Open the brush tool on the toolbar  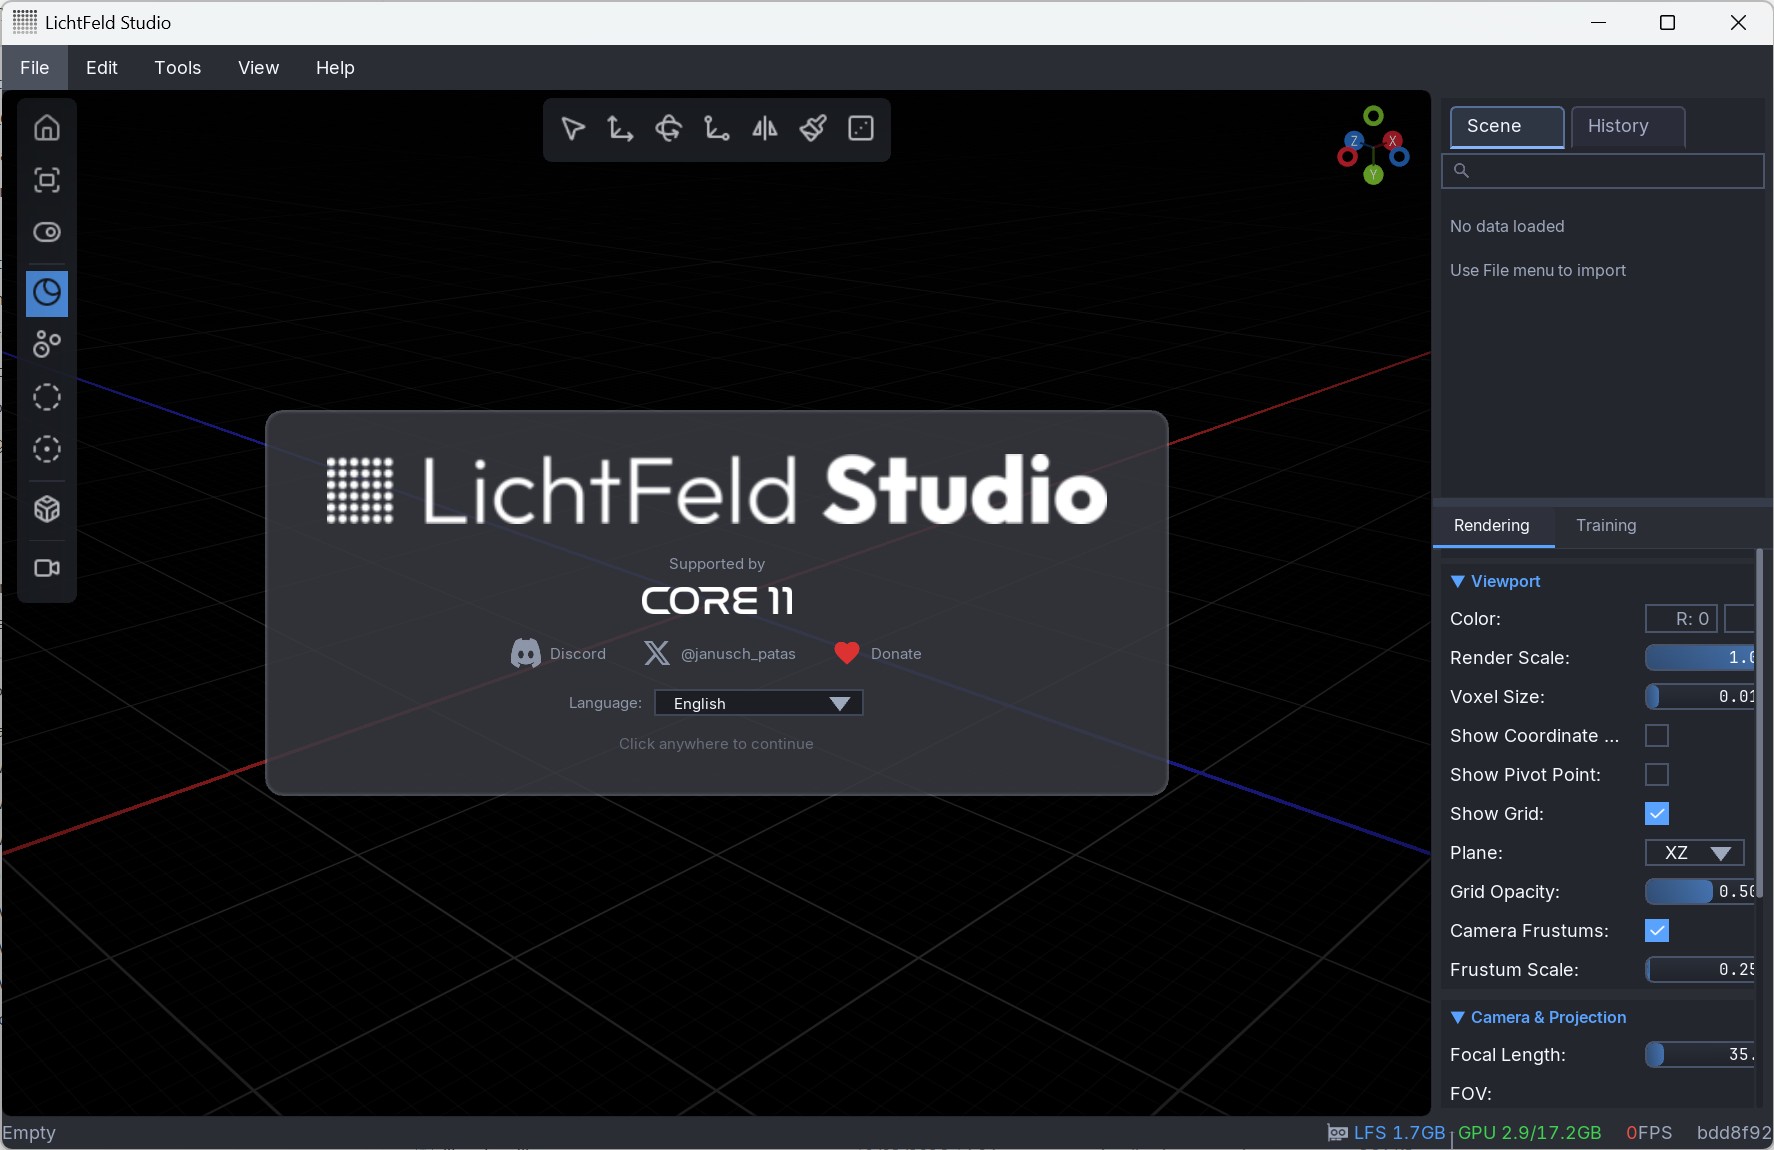pos(812,129)
